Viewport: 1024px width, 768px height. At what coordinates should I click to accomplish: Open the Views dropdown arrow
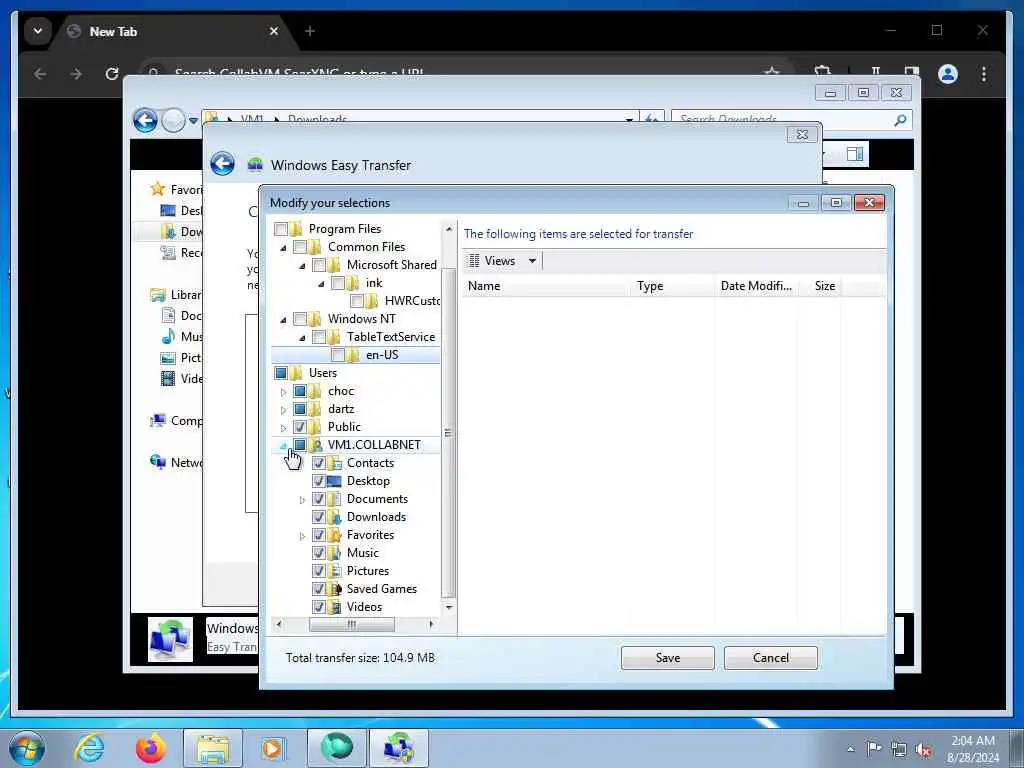click(x=532, y=261)
